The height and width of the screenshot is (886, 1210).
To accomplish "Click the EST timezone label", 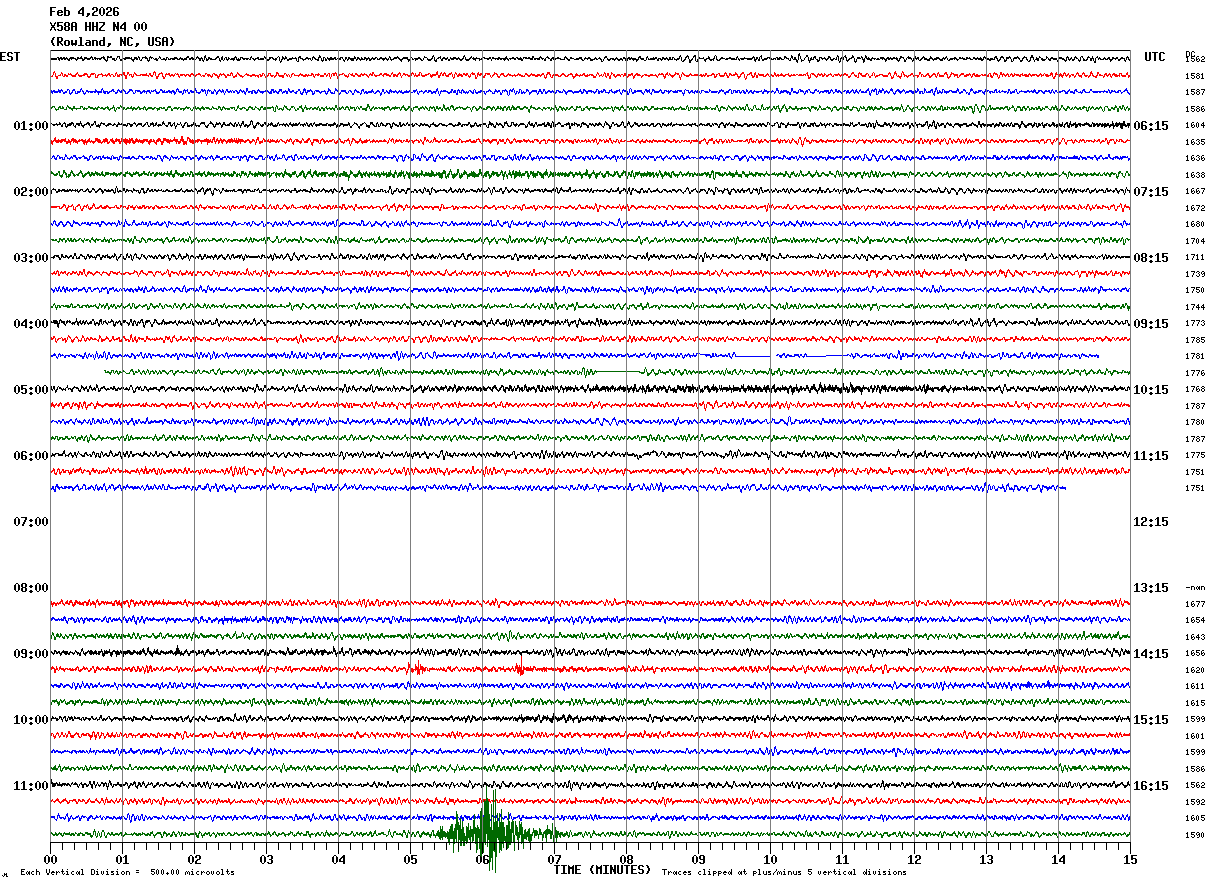I will click(10, 57).
